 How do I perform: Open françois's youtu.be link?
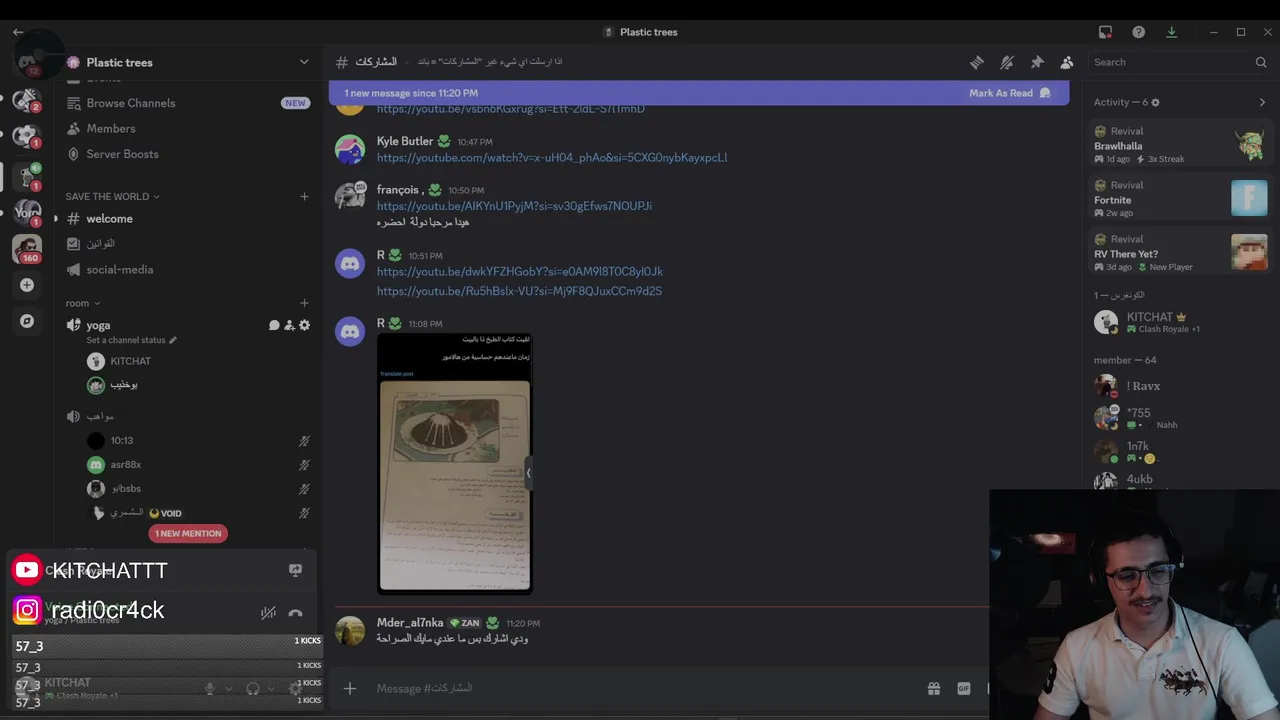[x=514, y=206]
